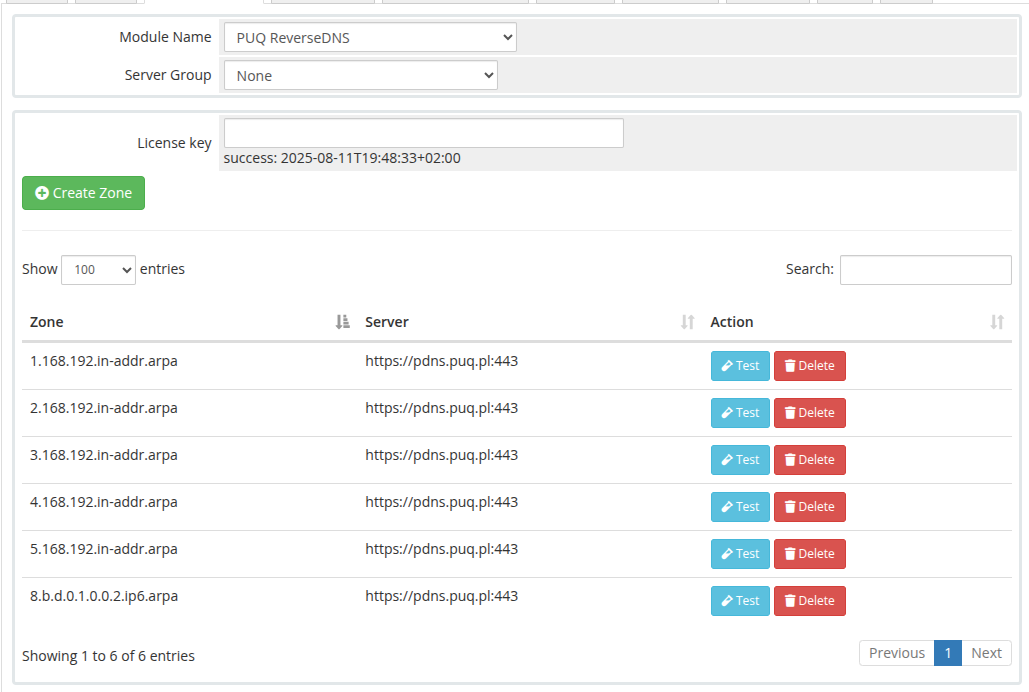Open the Module Name dropdown

(x=370, y=37)
